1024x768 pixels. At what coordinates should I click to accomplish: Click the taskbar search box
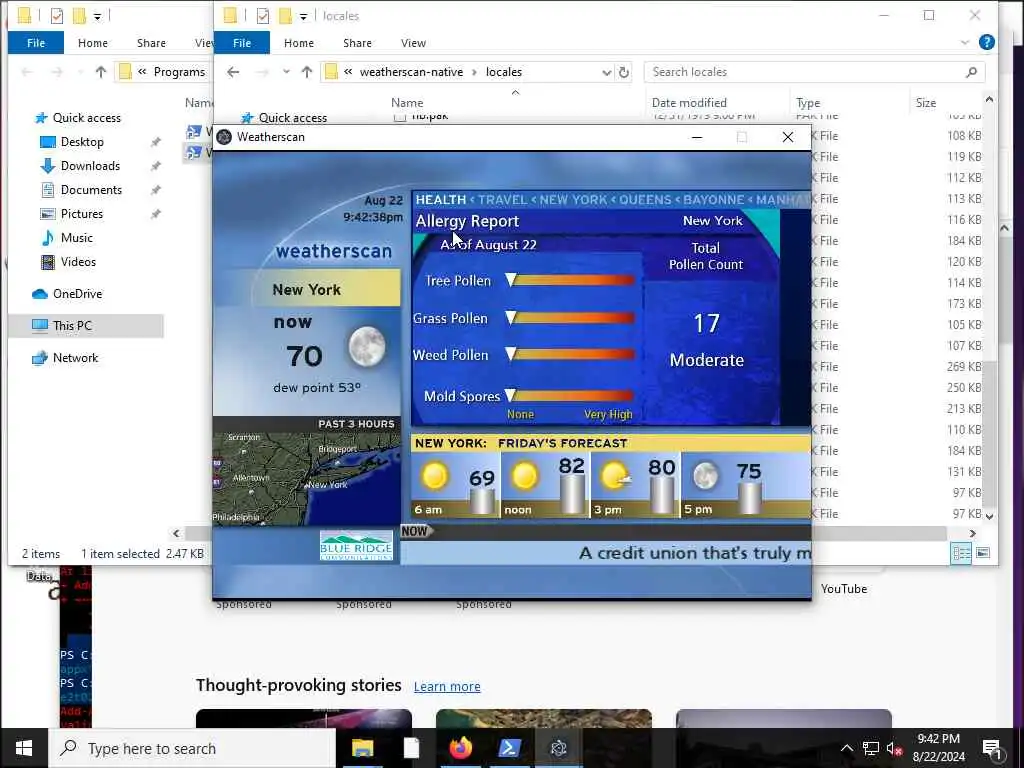[x=192, y=748]
